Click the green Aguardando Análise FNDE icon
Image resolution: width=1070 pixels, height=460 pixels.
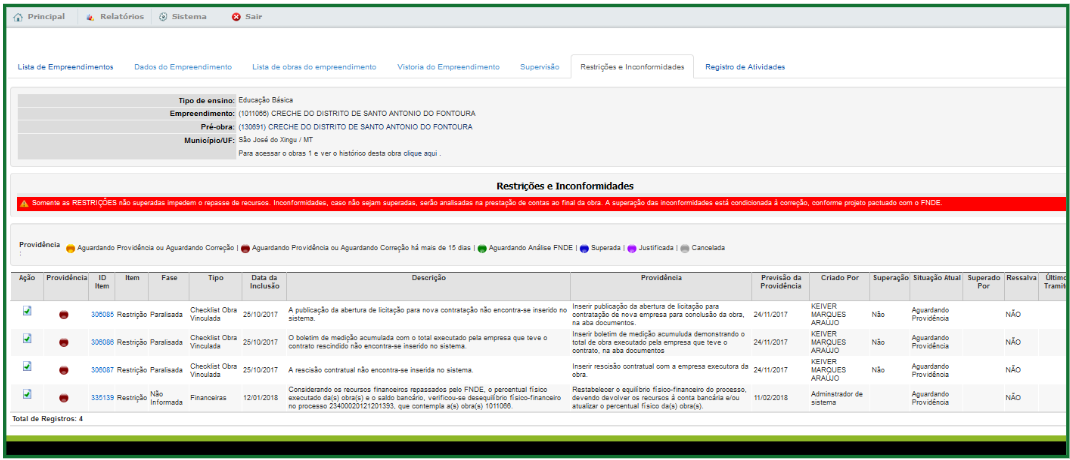pos(481,248)
